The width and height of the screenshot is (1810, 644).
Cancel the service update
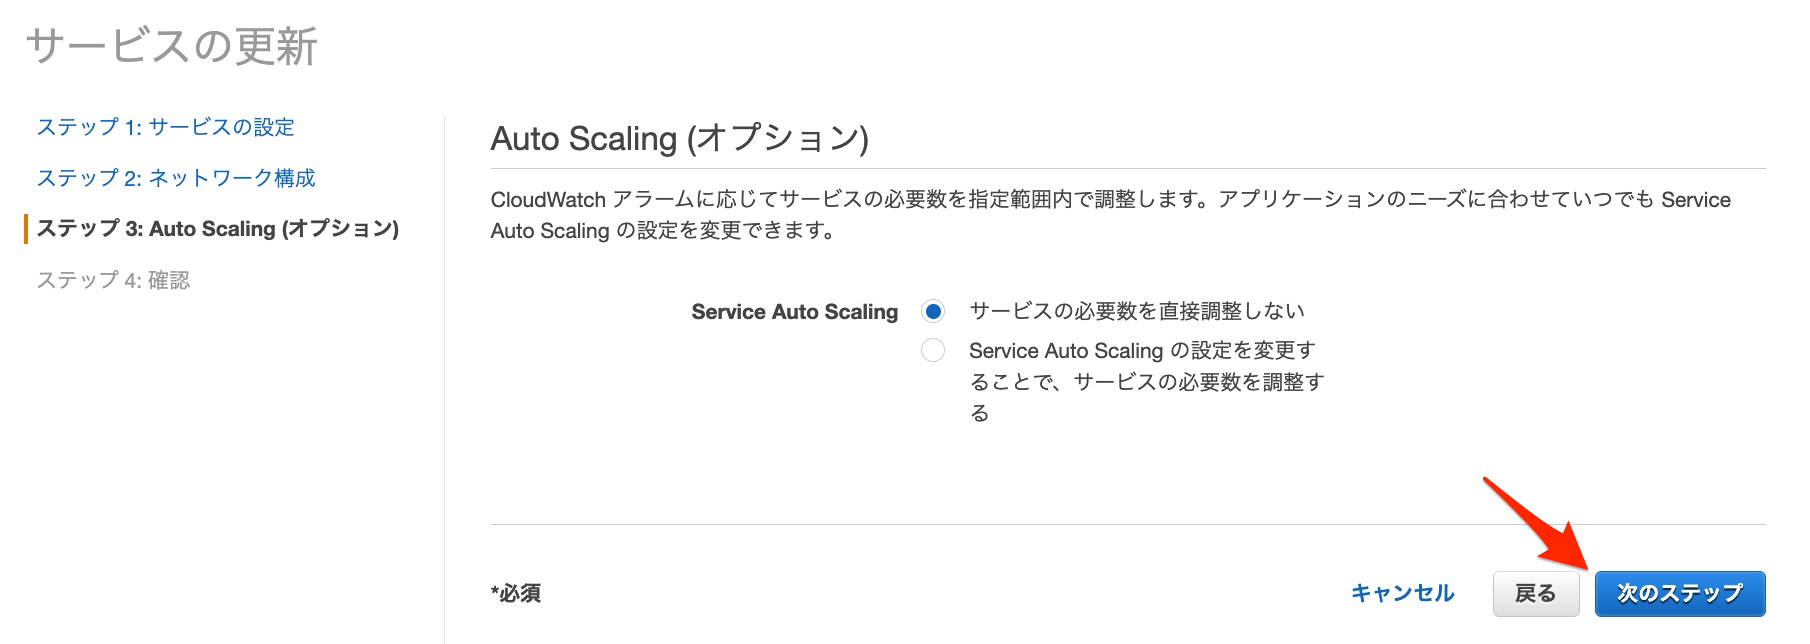pos(1404,592)
